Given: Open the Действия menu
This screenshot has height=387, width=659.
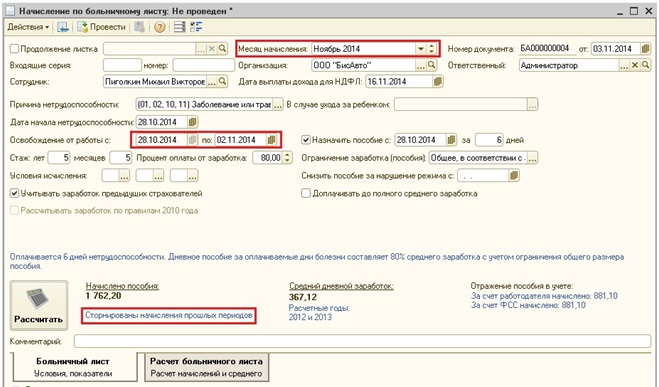Looking at the screenshot, I should pos(28,27).
